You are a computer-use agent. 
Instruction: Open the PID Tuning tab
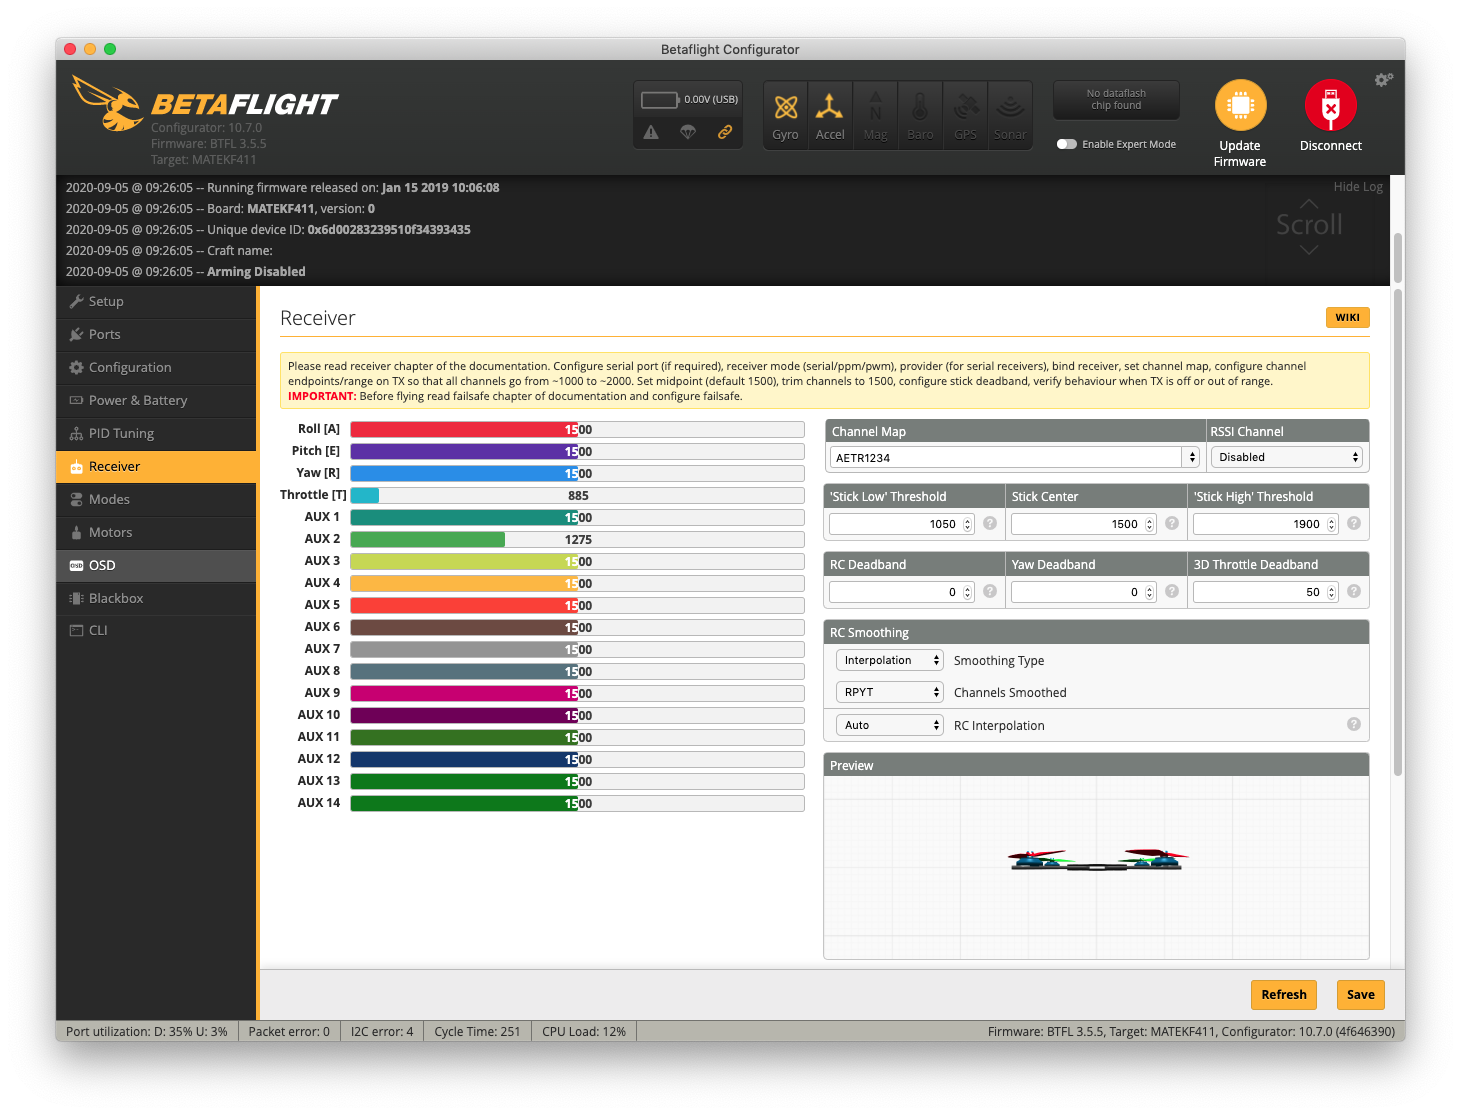click(157, 433)
